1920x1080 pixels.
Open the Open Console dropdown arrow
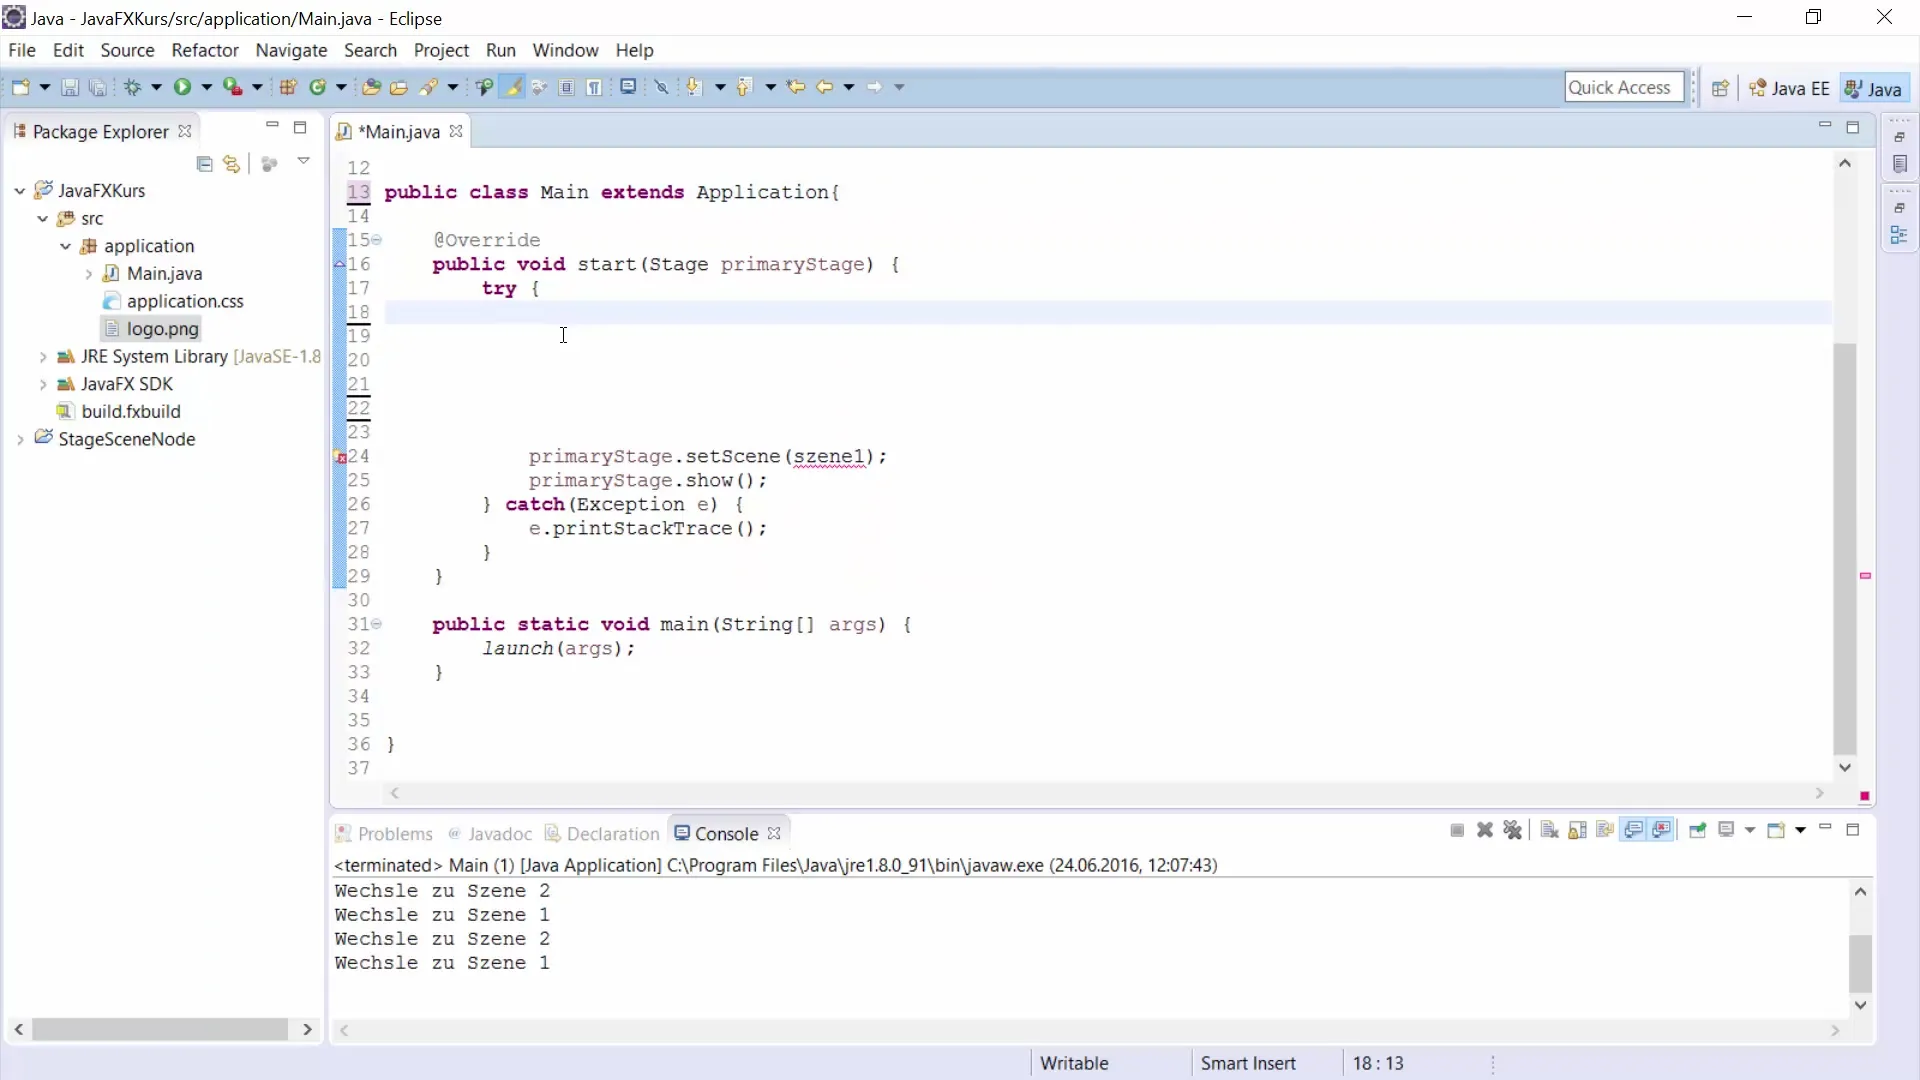1800,830
